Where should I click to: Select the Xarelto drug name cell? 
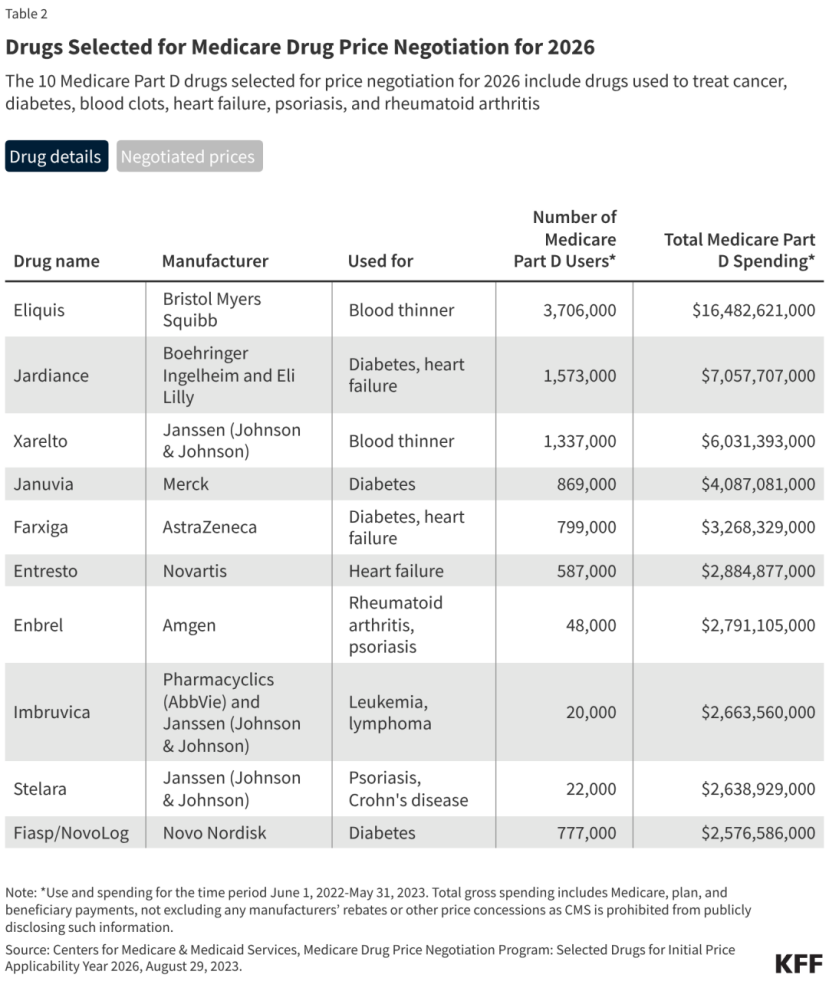click(x=41, y=441)
